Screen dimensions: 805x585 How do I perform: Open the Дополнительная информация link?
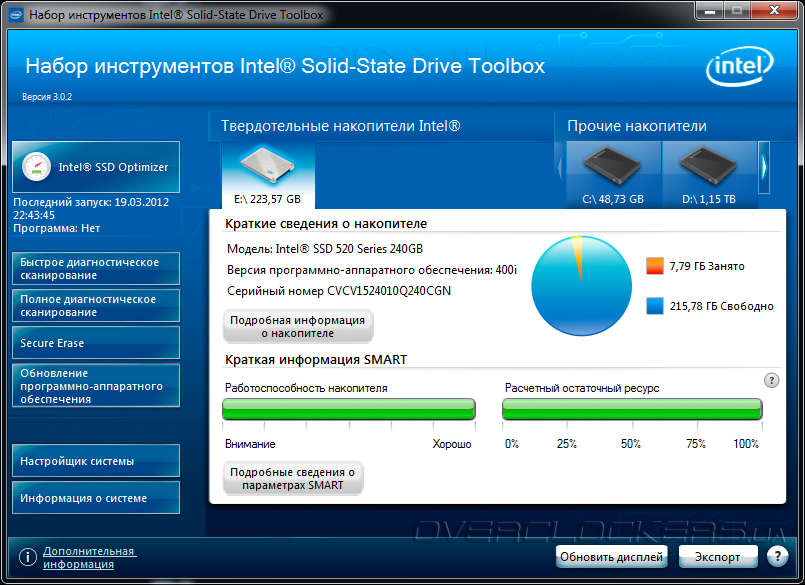(89, 557)
